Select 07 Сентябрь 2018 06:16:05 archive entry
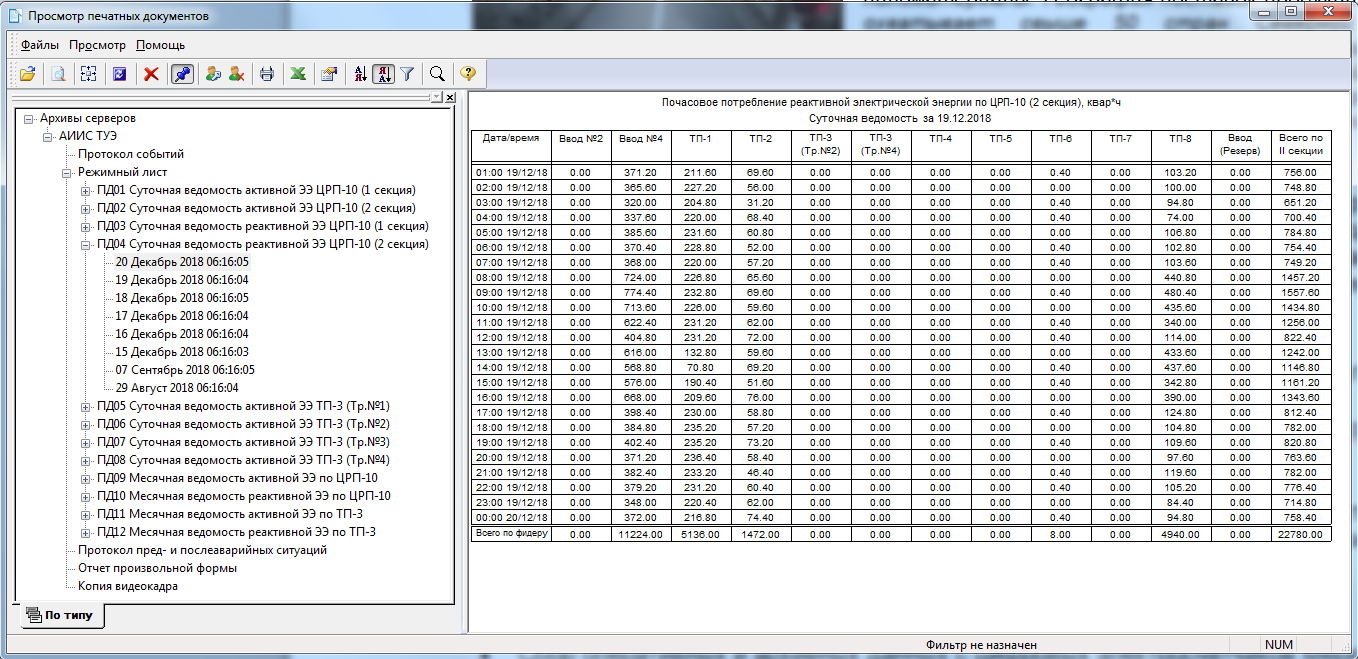The height and width of the screenshot is (659, 1358). (185, 370)
